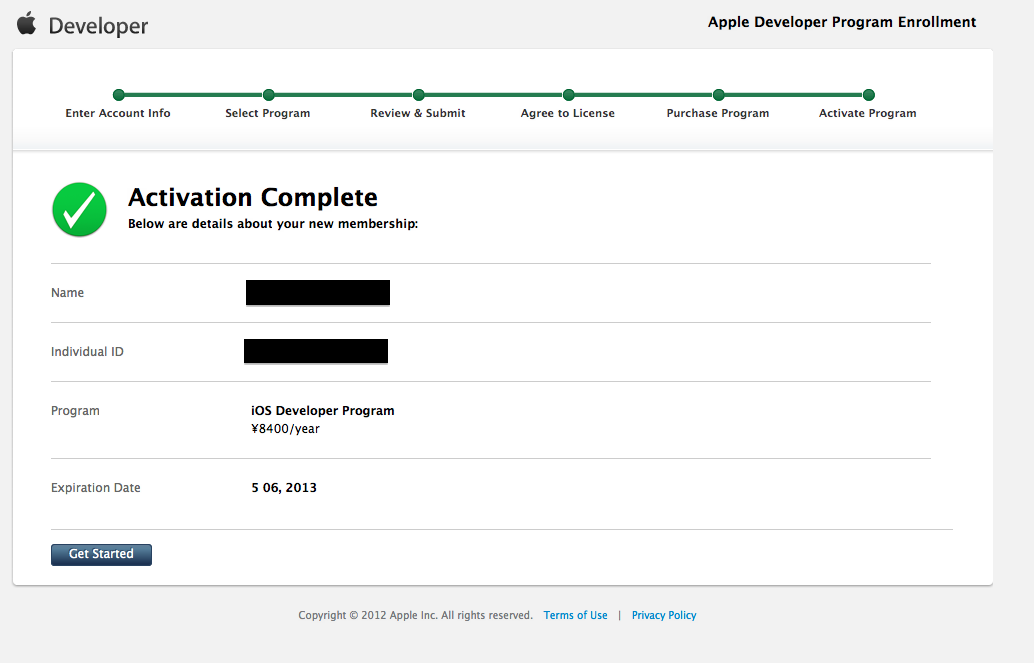Open the Terms of Use link
The height and width of the screenshot is (663, 1034).
[575, 615]
